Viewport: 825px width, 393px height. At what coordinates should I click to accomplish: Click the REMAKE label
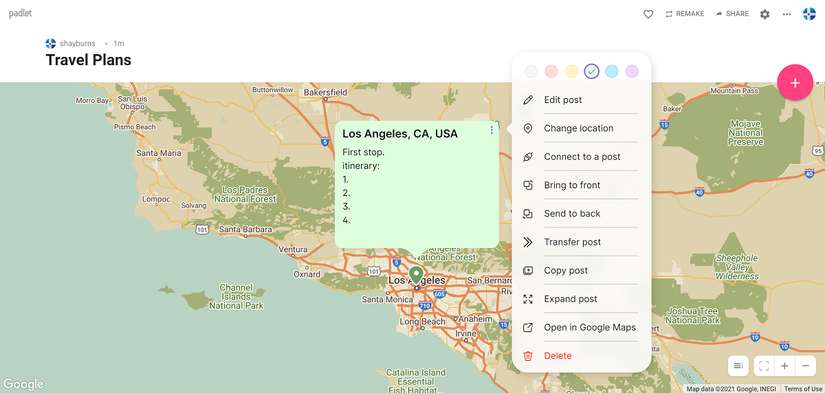[690, 14]
